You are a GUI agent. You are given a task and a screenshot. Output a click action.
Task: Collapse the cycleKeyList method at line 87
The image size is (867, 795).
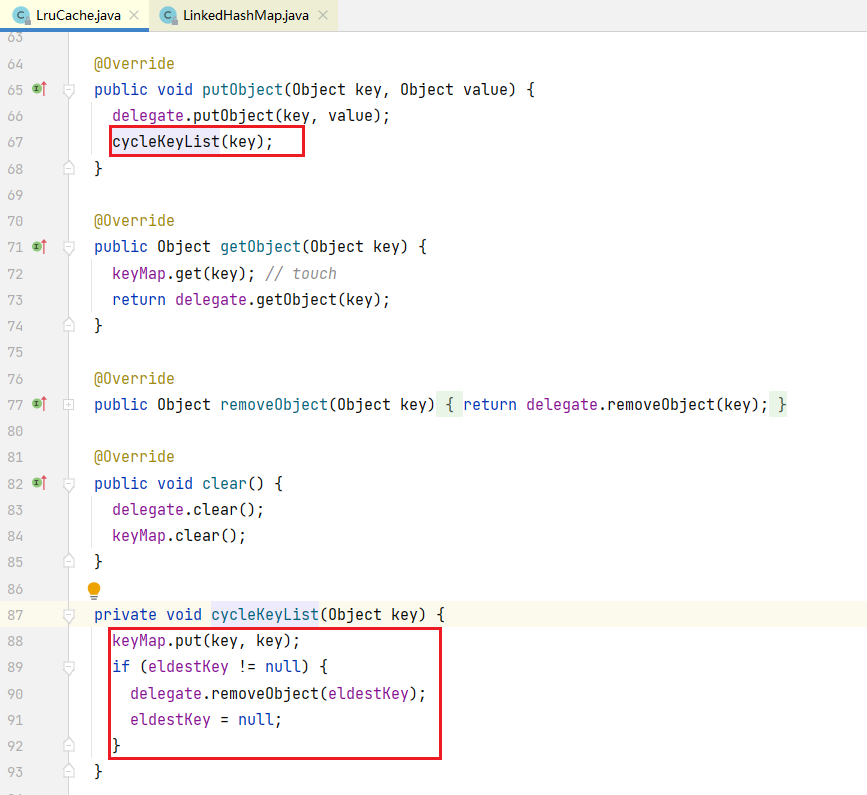(69, 614)
